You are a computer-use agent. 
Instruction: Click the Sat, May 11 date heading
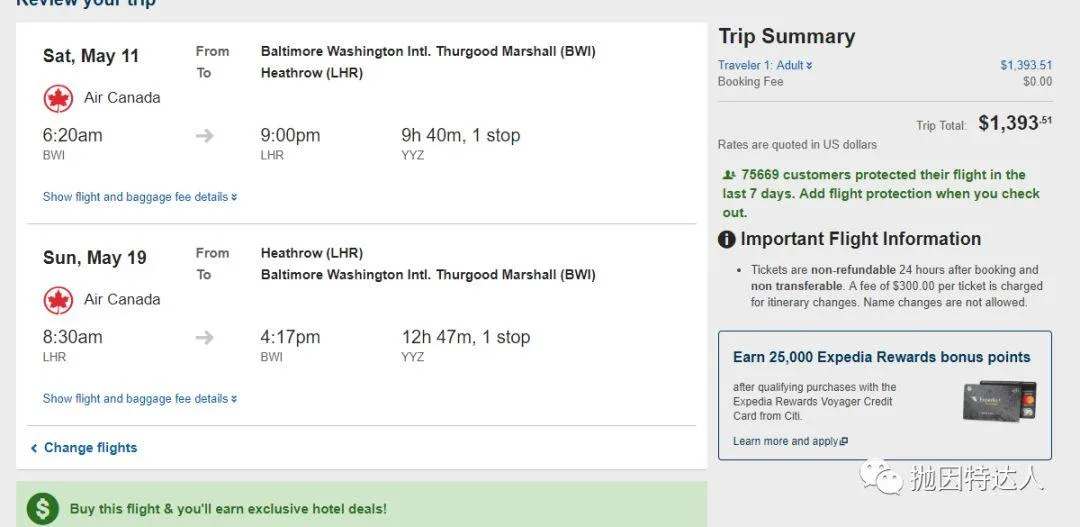(x=91, y=56)
